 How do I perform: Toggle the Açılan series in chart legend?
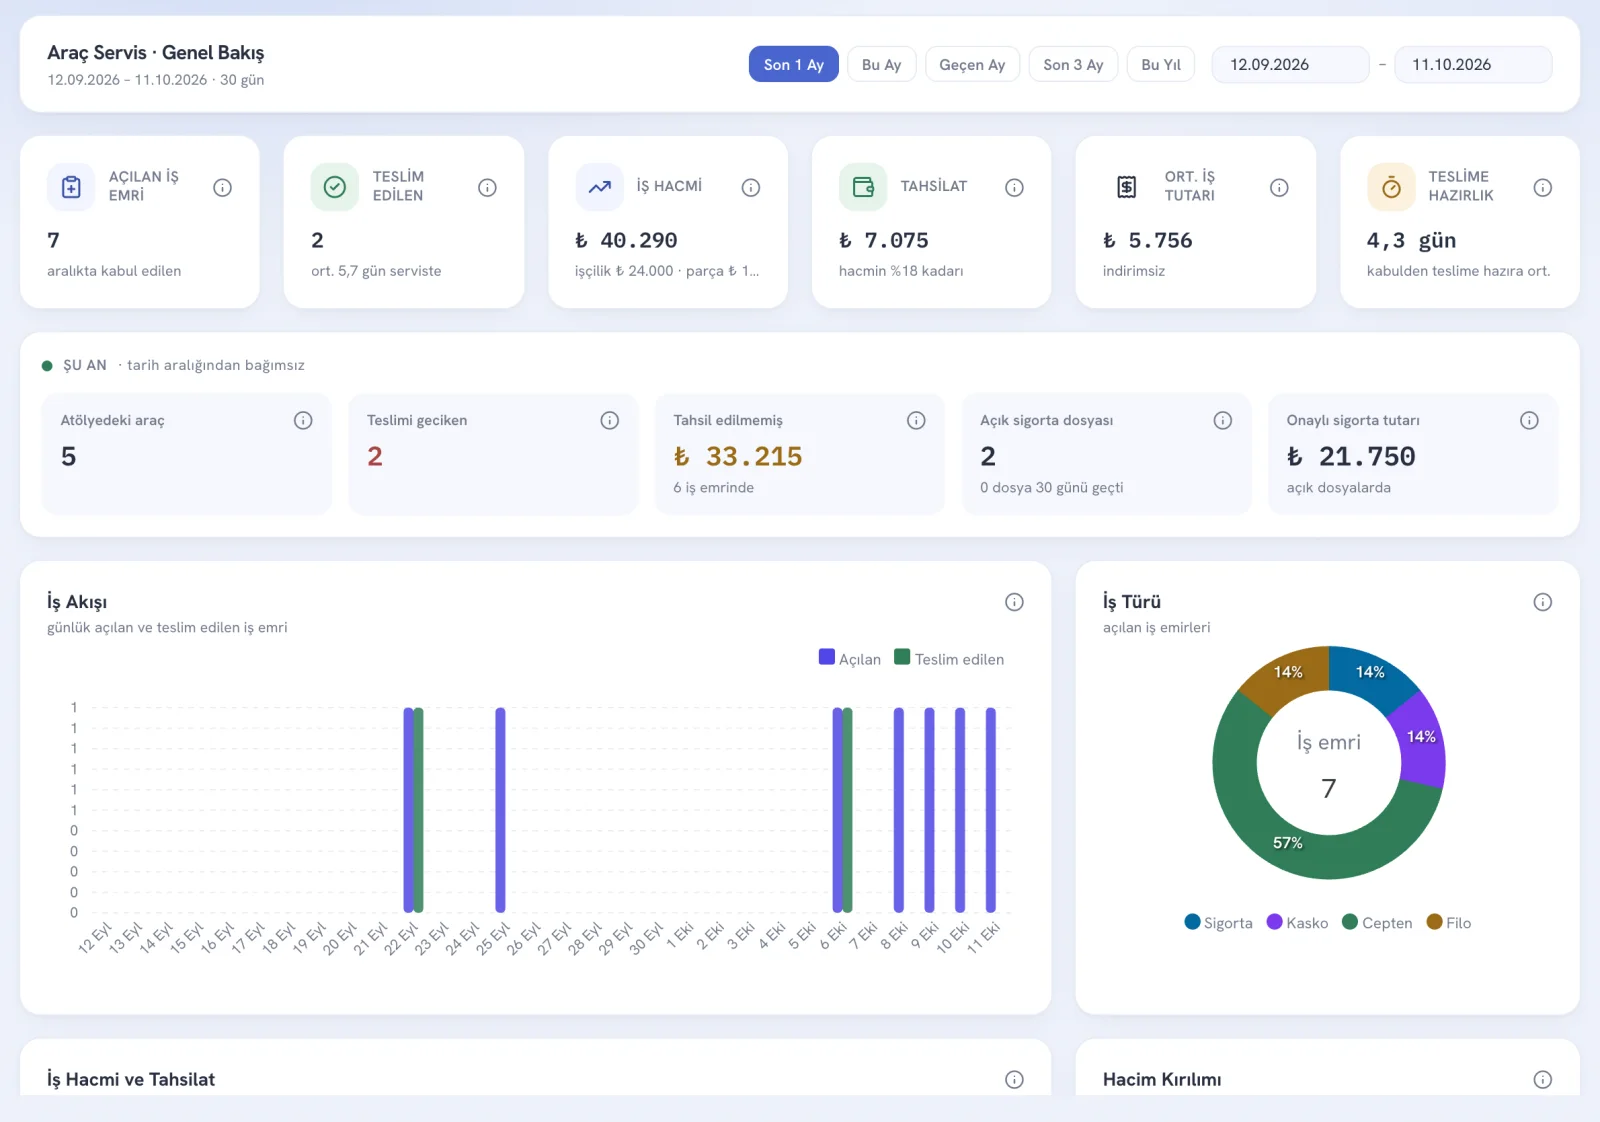click(x=850, y=658)
